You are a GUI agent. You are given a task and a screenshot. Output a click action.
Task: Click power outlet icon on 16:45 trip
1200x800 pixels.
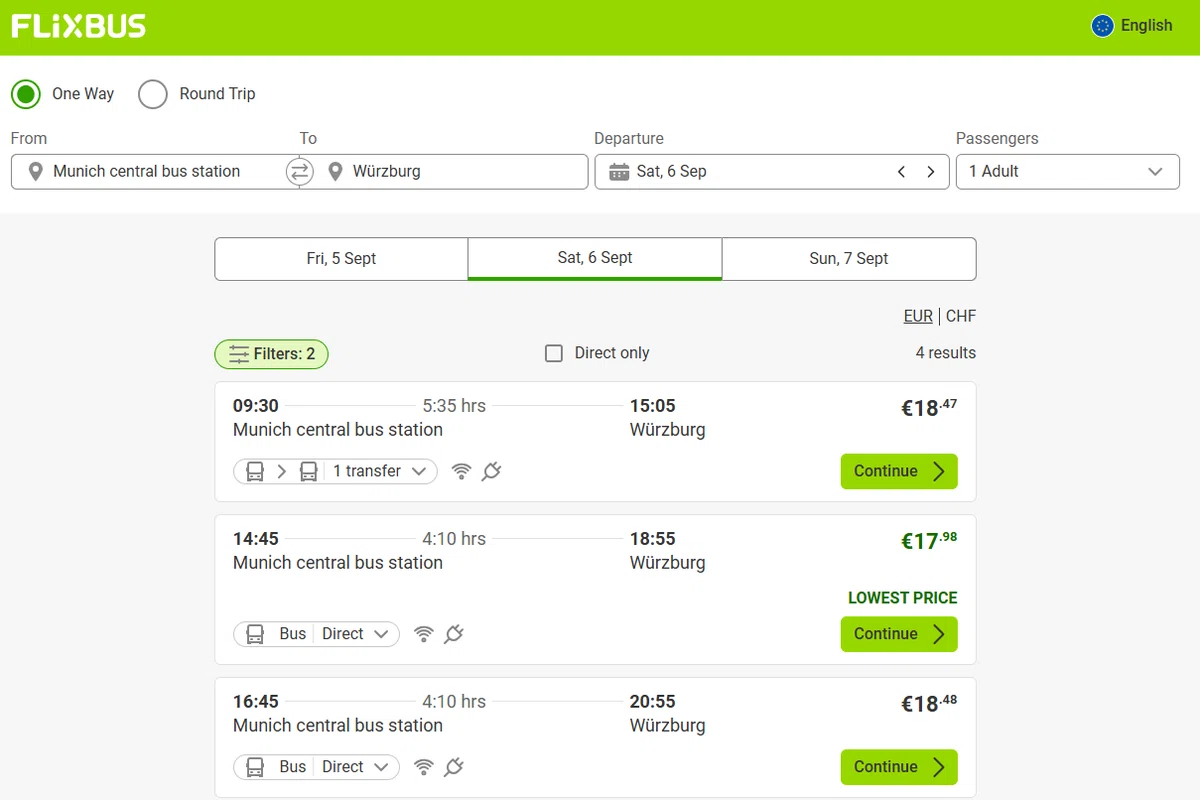(453, 767)
